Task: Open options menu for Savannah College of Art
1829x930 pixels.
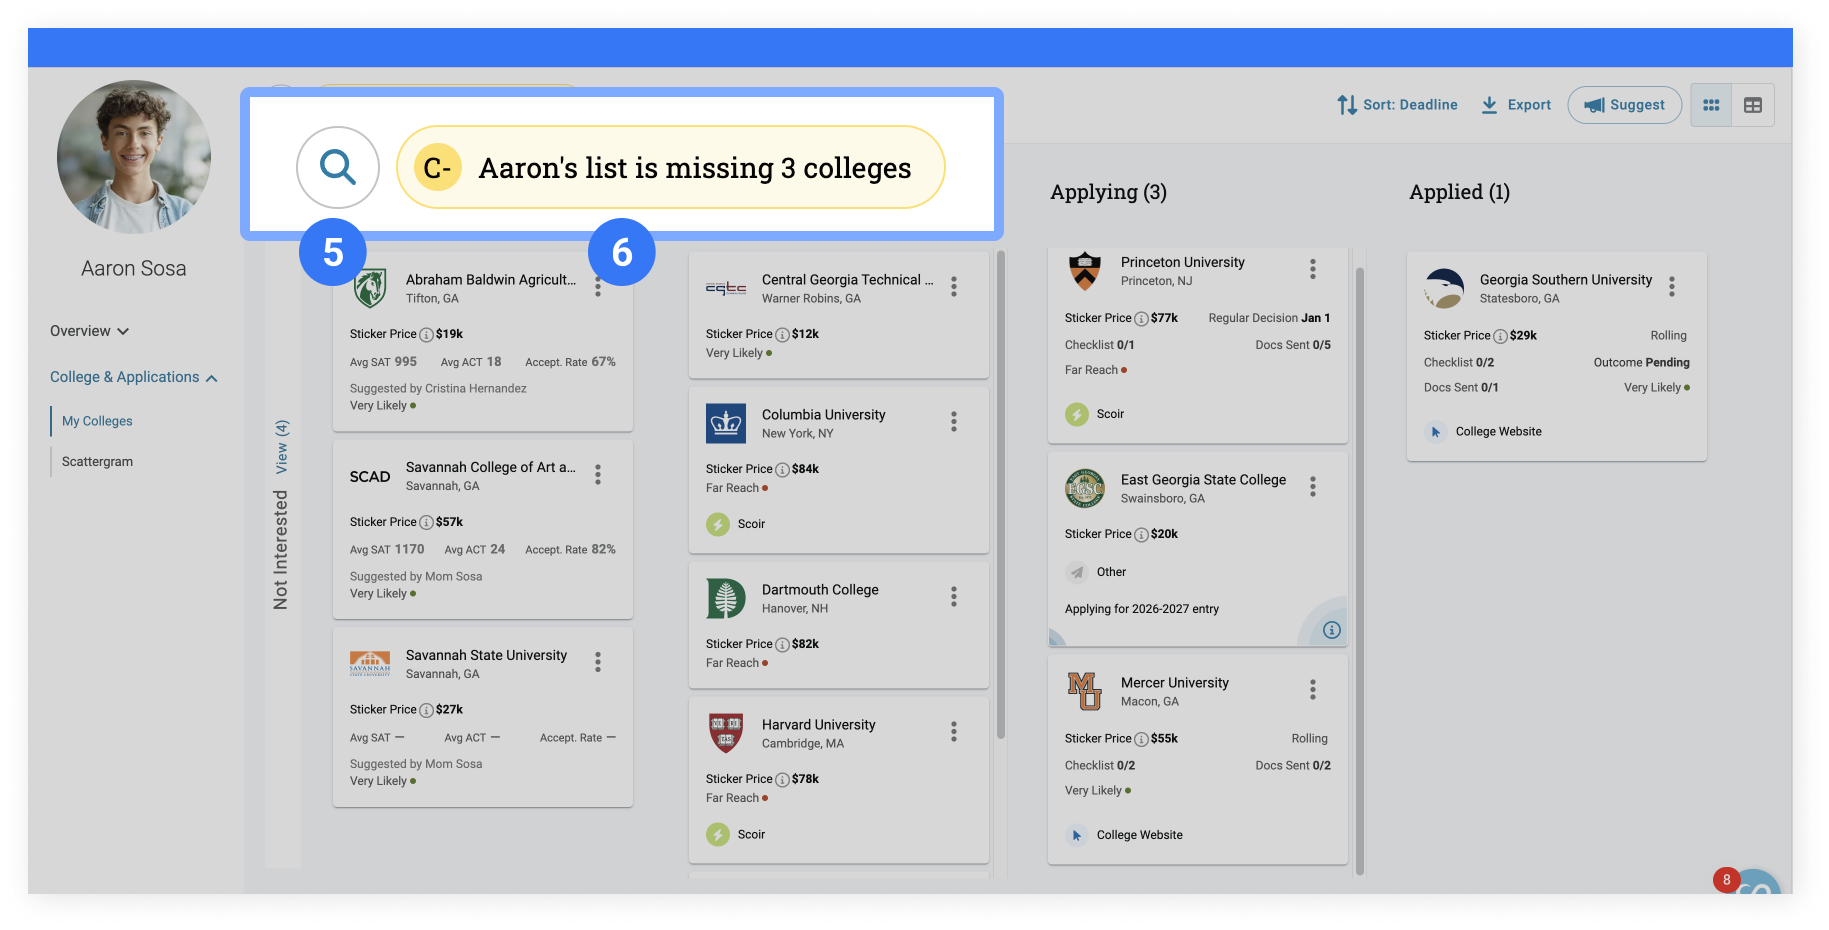Action: [x=598, y=474]
